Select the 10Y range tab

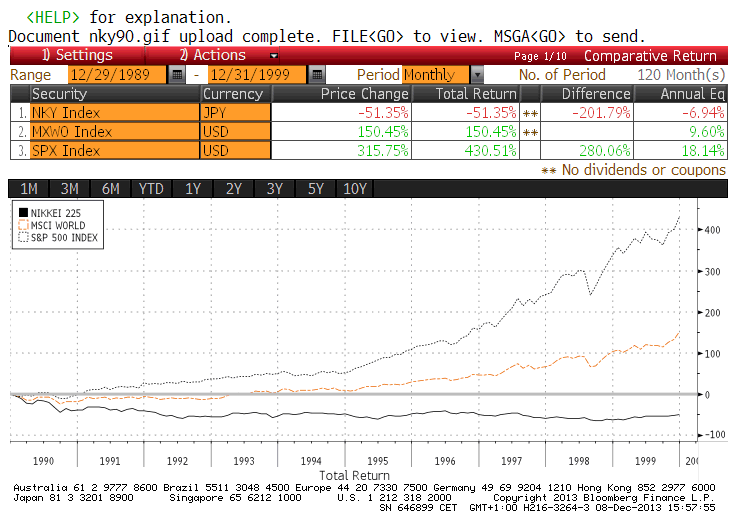point(355,189)
